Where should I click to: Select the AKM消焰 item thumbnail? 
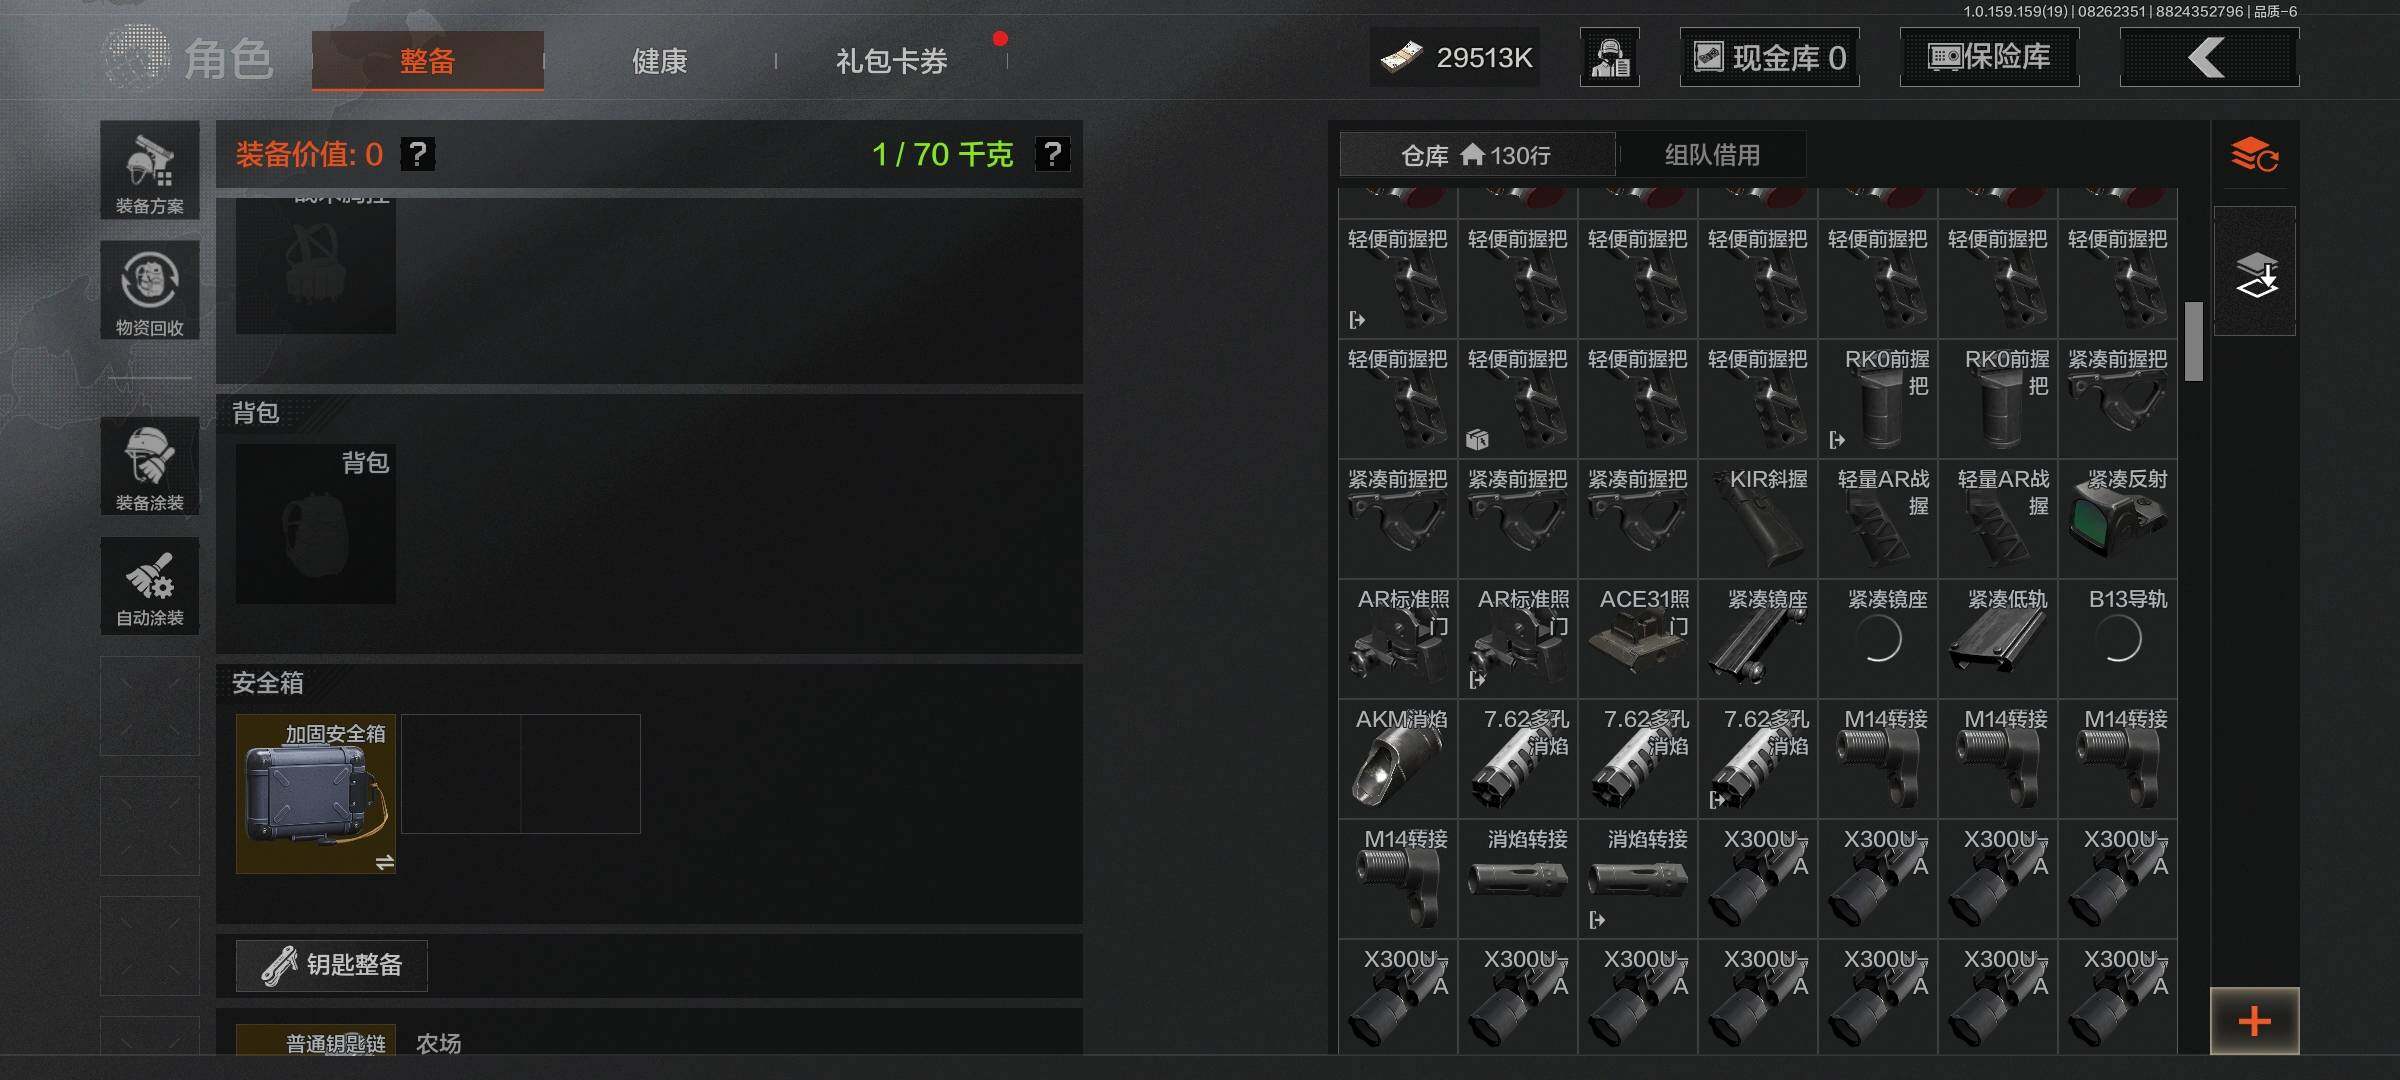[1398, 759]
